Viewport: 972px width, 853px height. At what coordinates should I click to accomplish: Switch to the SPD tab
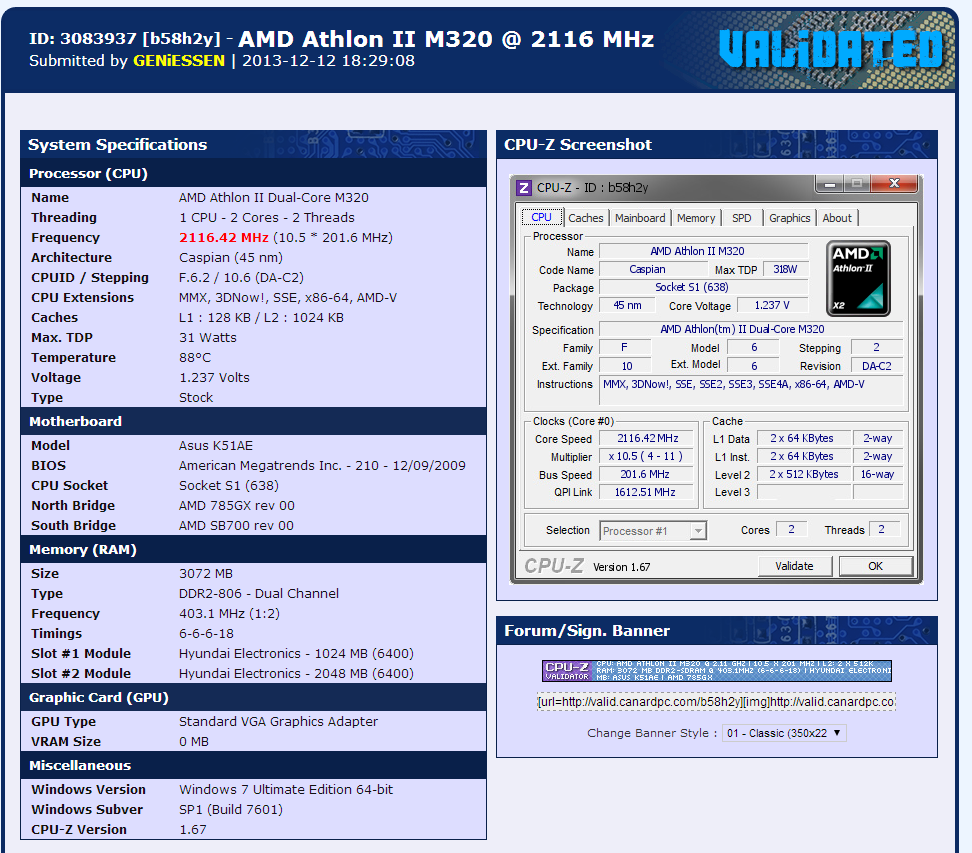point(741,218)
